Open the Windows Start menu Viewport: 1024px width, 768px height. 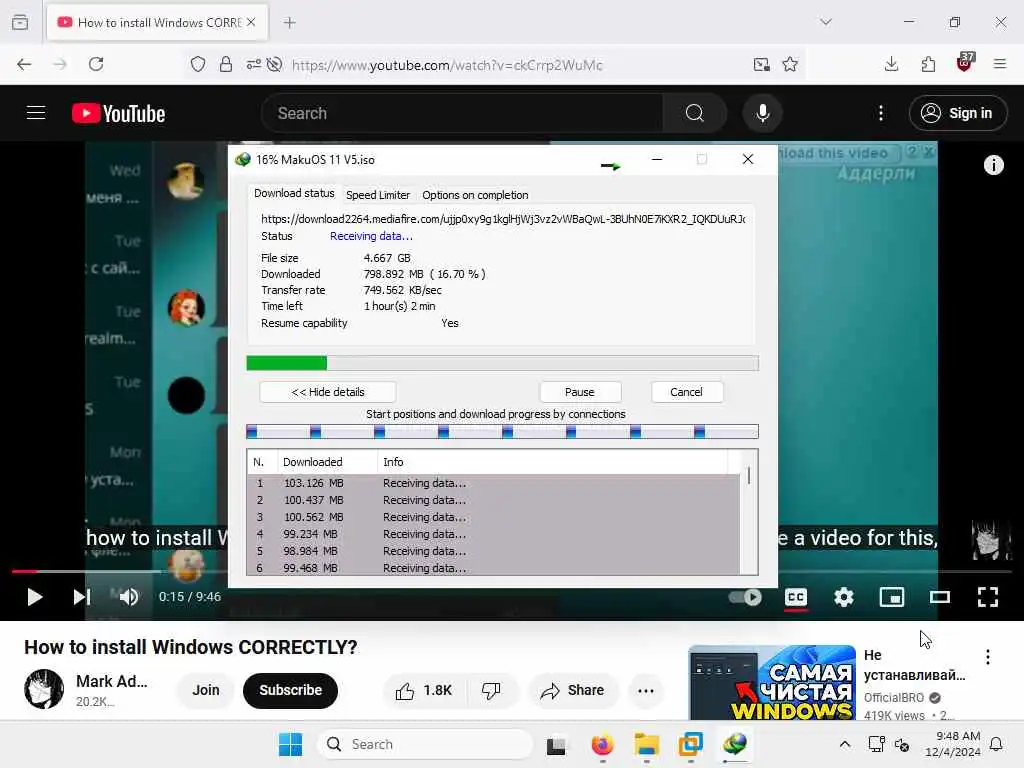pyautogui.click(x=291, y=744)
